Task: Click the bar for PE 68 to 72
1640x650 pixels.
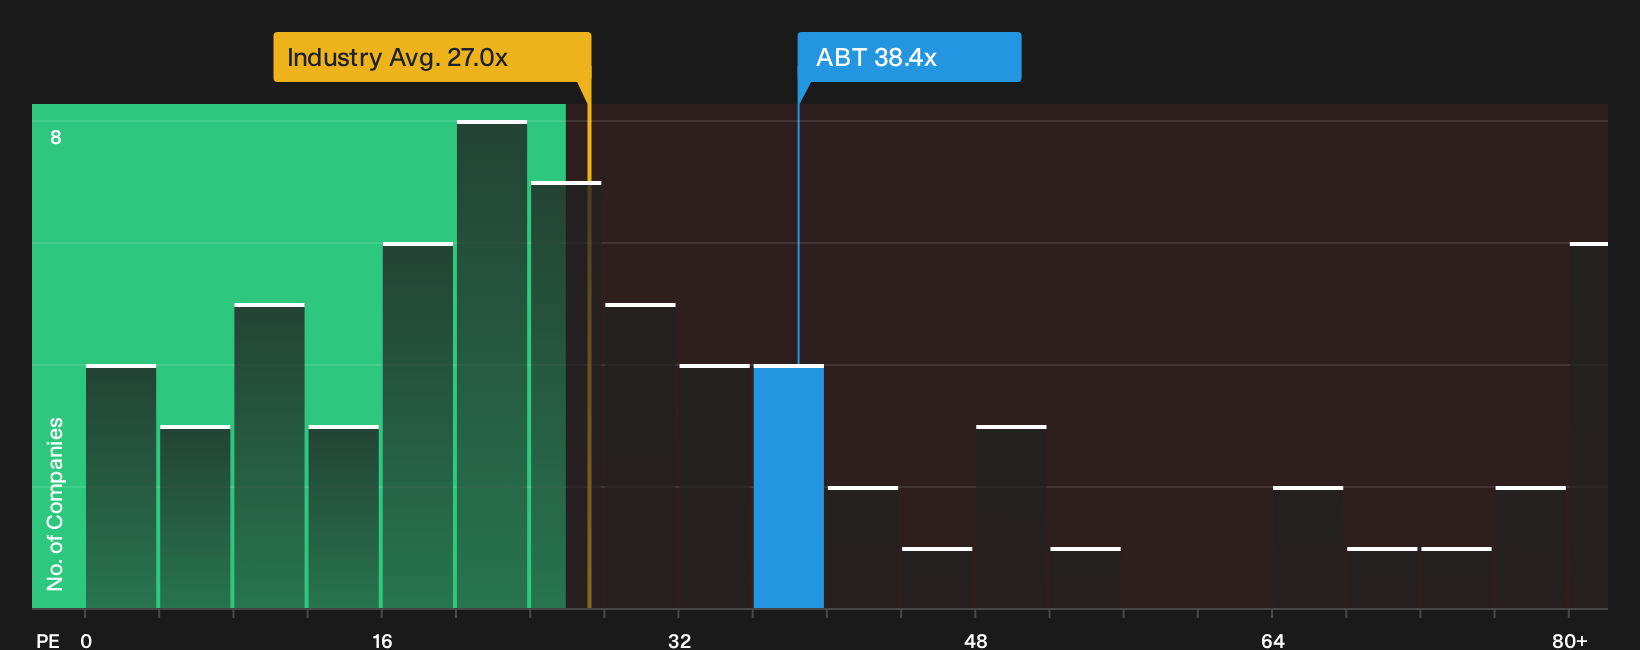Action: (x=1382, y=578)
